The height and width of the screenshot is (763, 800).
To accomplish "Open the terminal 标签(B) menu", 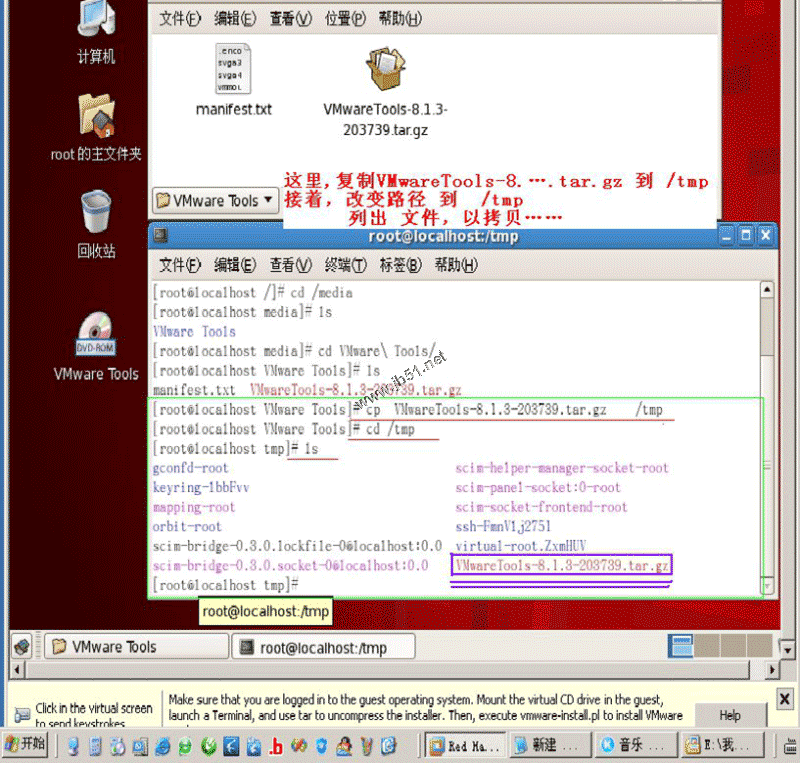I will [401, 265].
